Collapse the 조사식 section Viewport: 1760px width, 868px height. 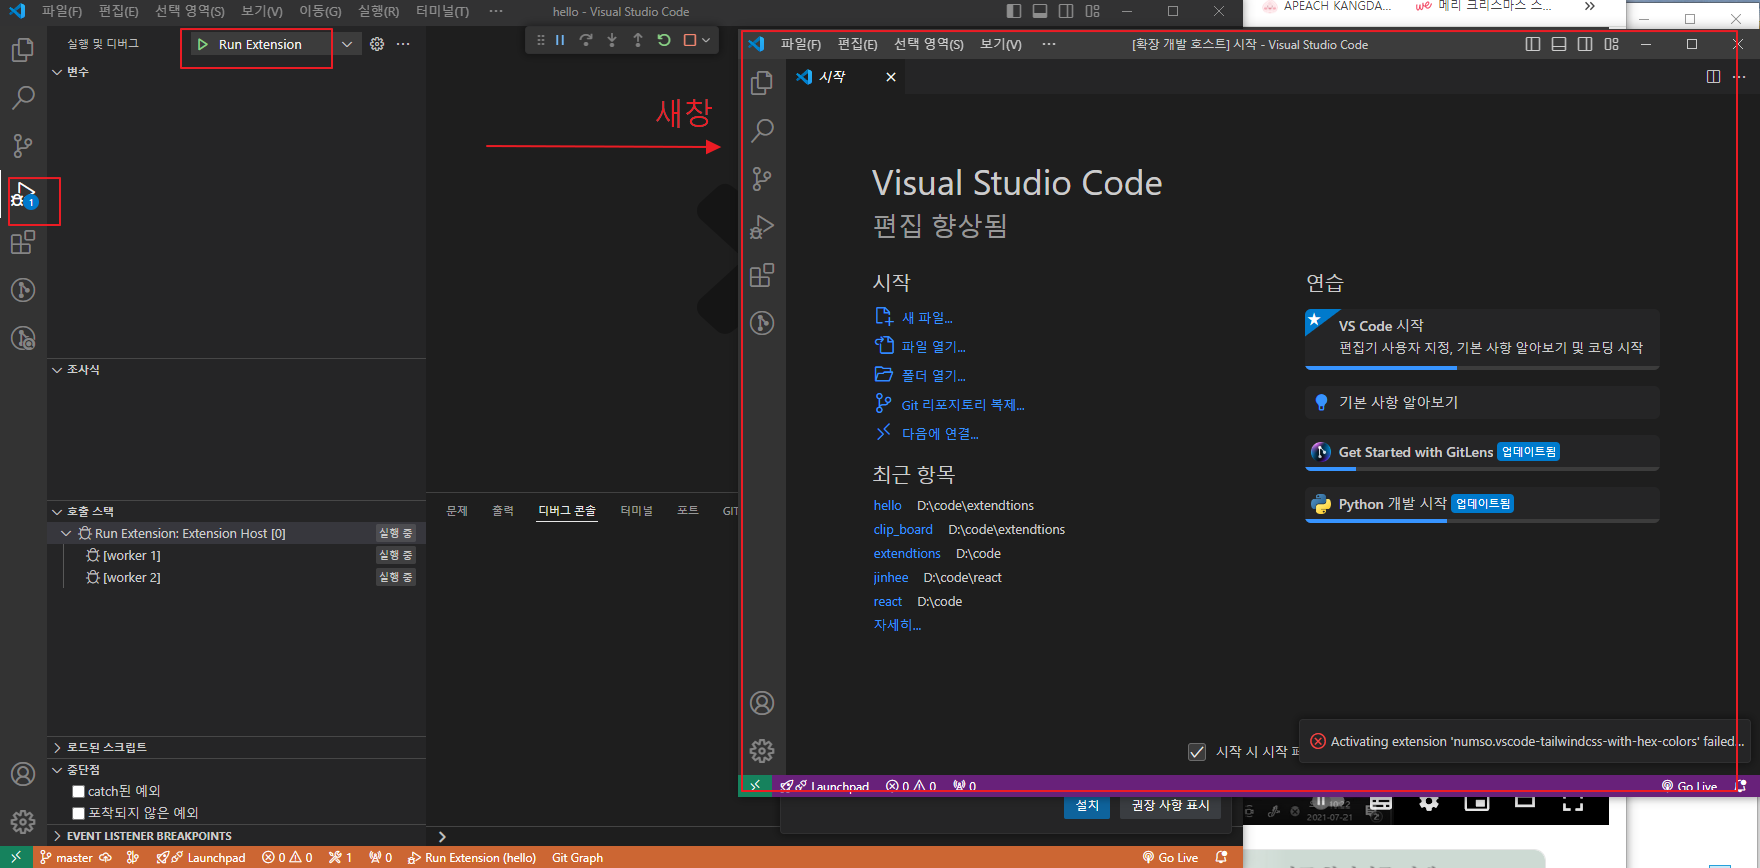[236, 370]
